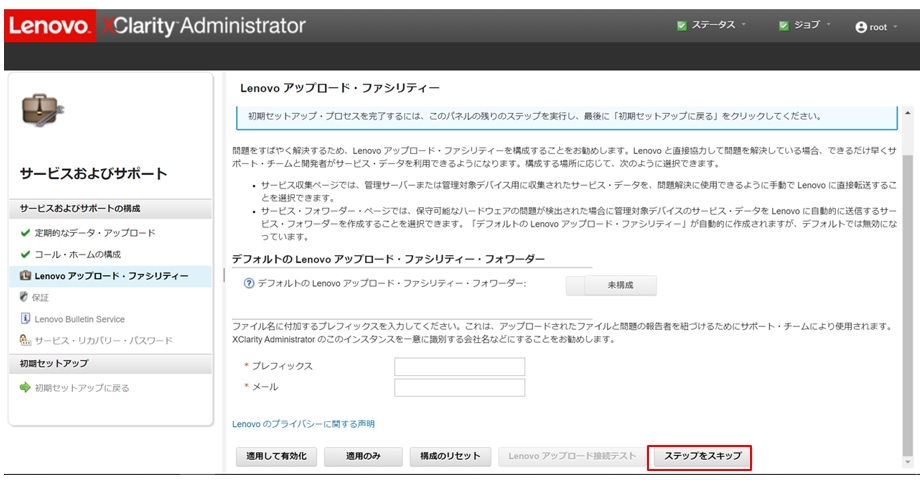
Task: Click the green check icon next to ステータス
Action: click(681, 26)
